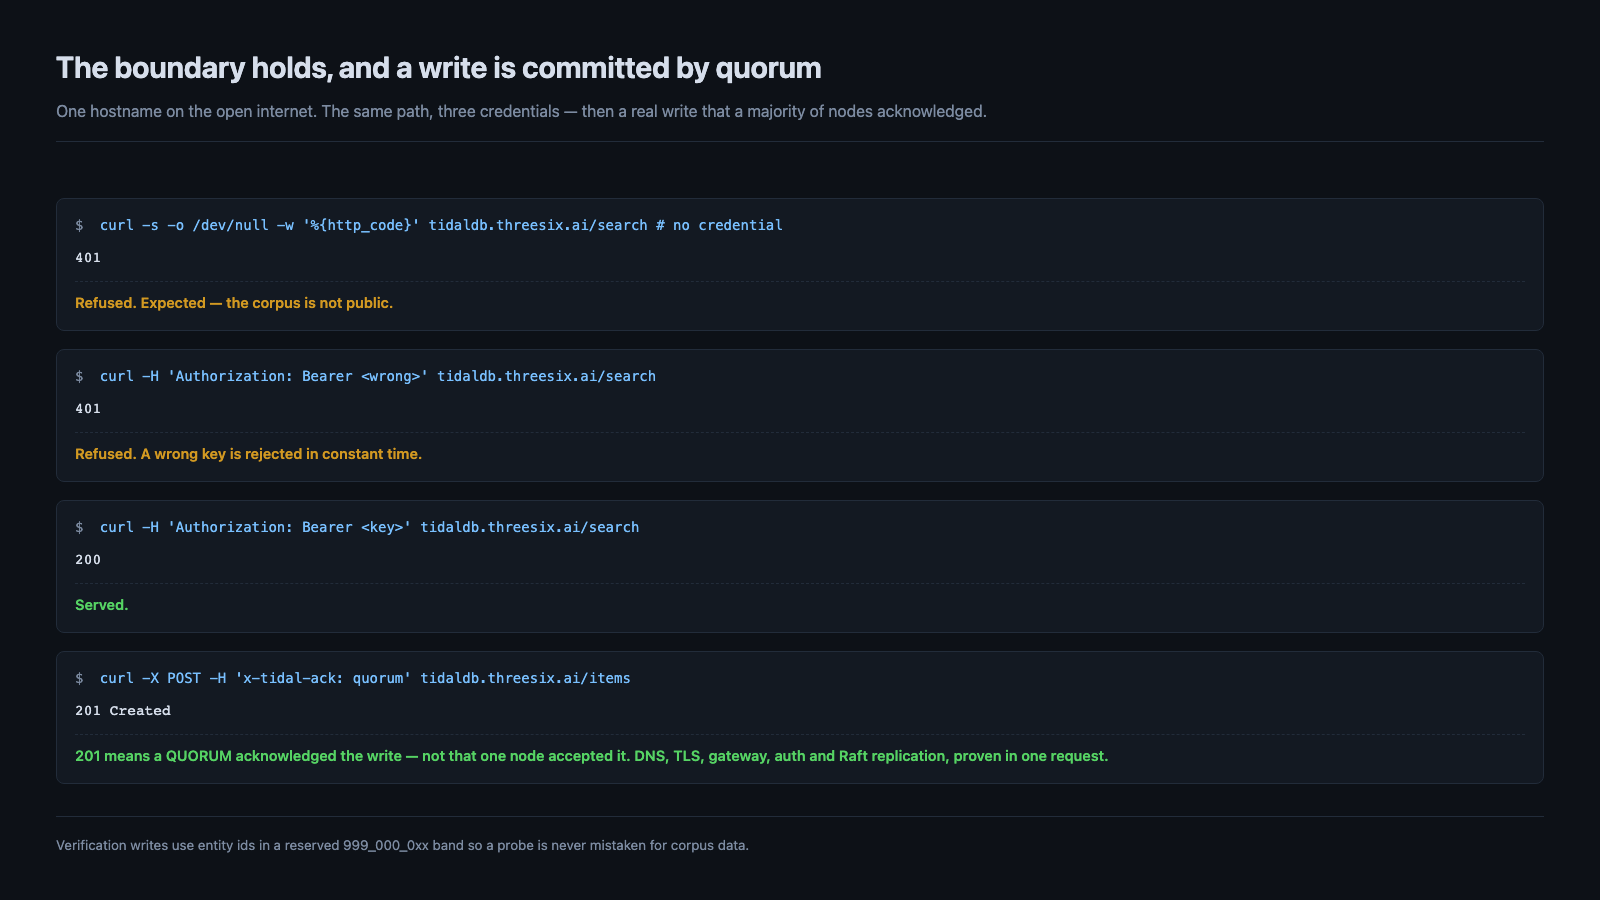The image size is (1600, 900).
Task: Click the curl -X POST quorum command
Action: (x=365, y=678)
